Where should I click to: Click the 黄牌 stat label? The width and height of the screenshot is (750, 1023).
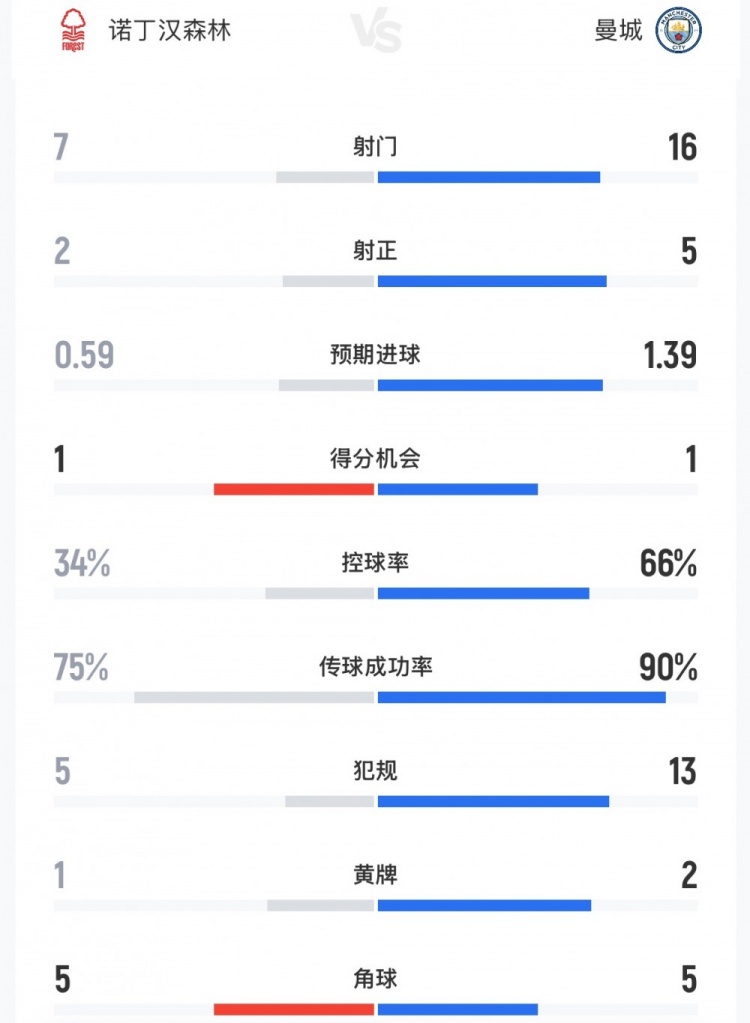click(375, 875)
